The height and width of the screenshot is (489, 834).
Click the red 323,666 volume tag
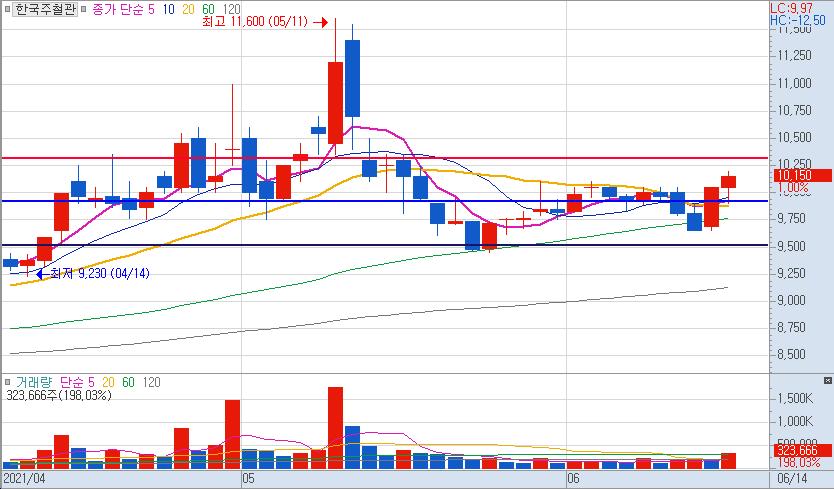click(x=803, y=451)
